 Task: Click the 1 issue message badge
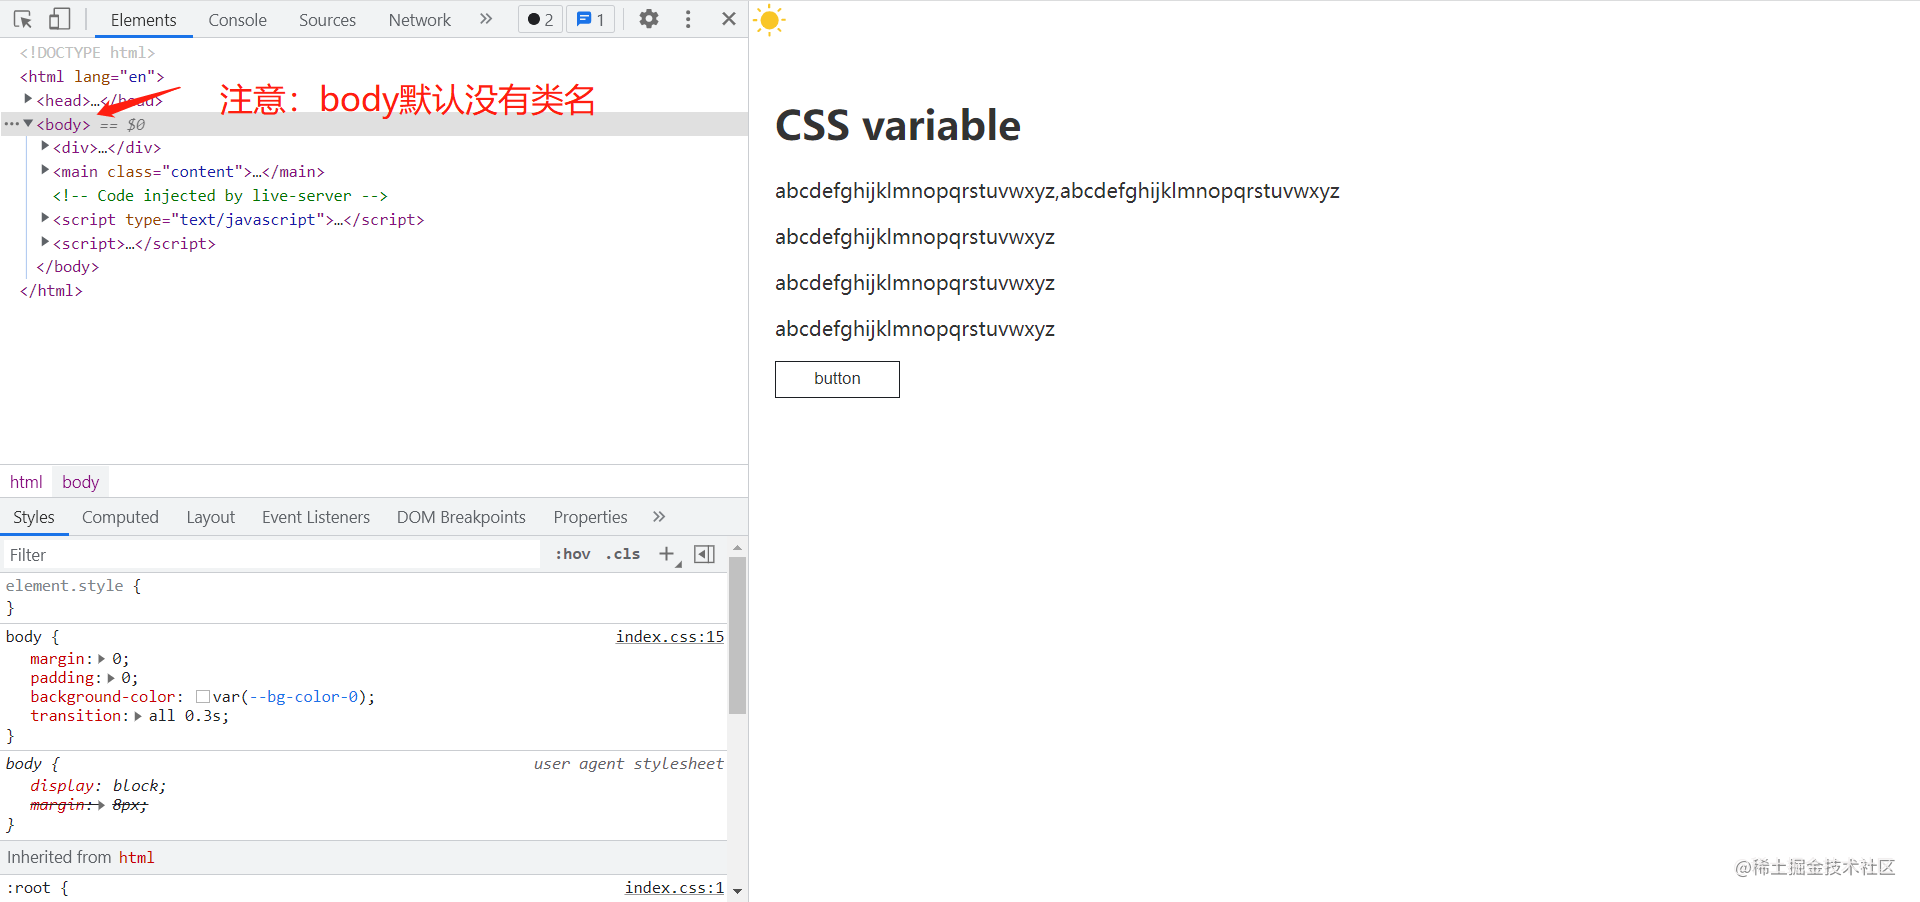click(591, 19)
